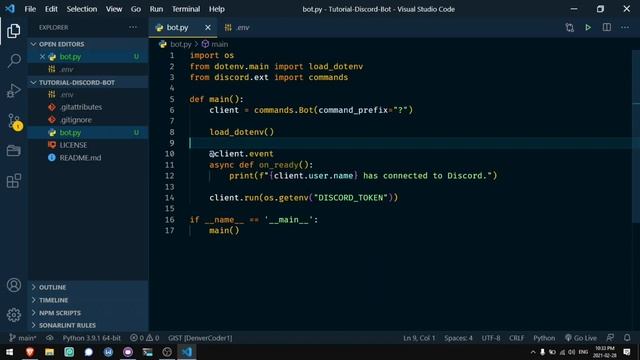Image resolution: width=640 pixels, height=360 pixels.
Task: Open the View menu
Action: 114,9
